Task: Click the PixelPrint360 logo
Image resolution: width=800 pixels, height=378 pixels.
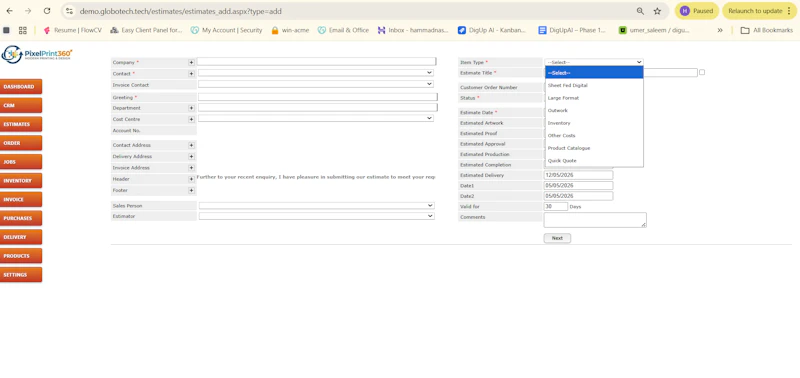Action: 37,54
